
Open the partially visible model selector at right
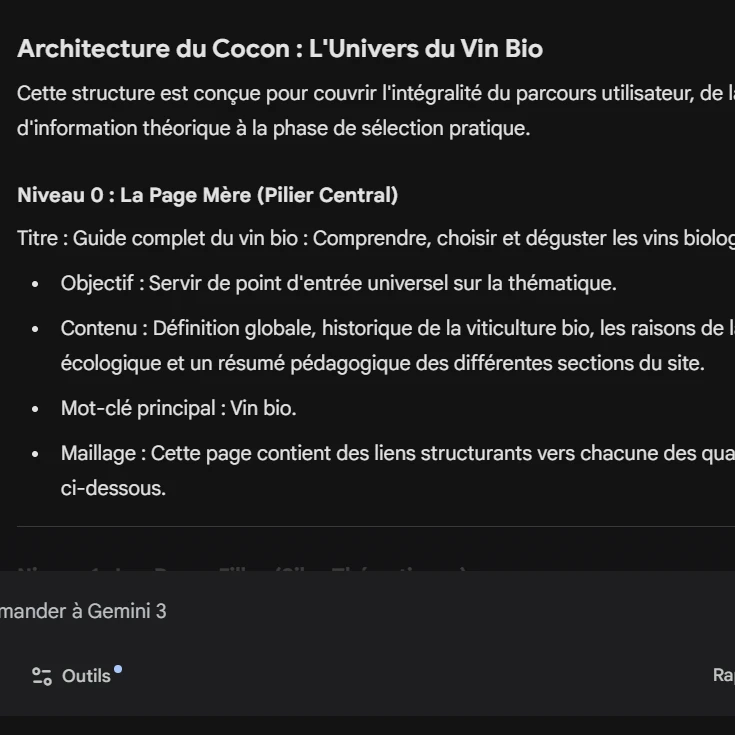pos(723,676)
